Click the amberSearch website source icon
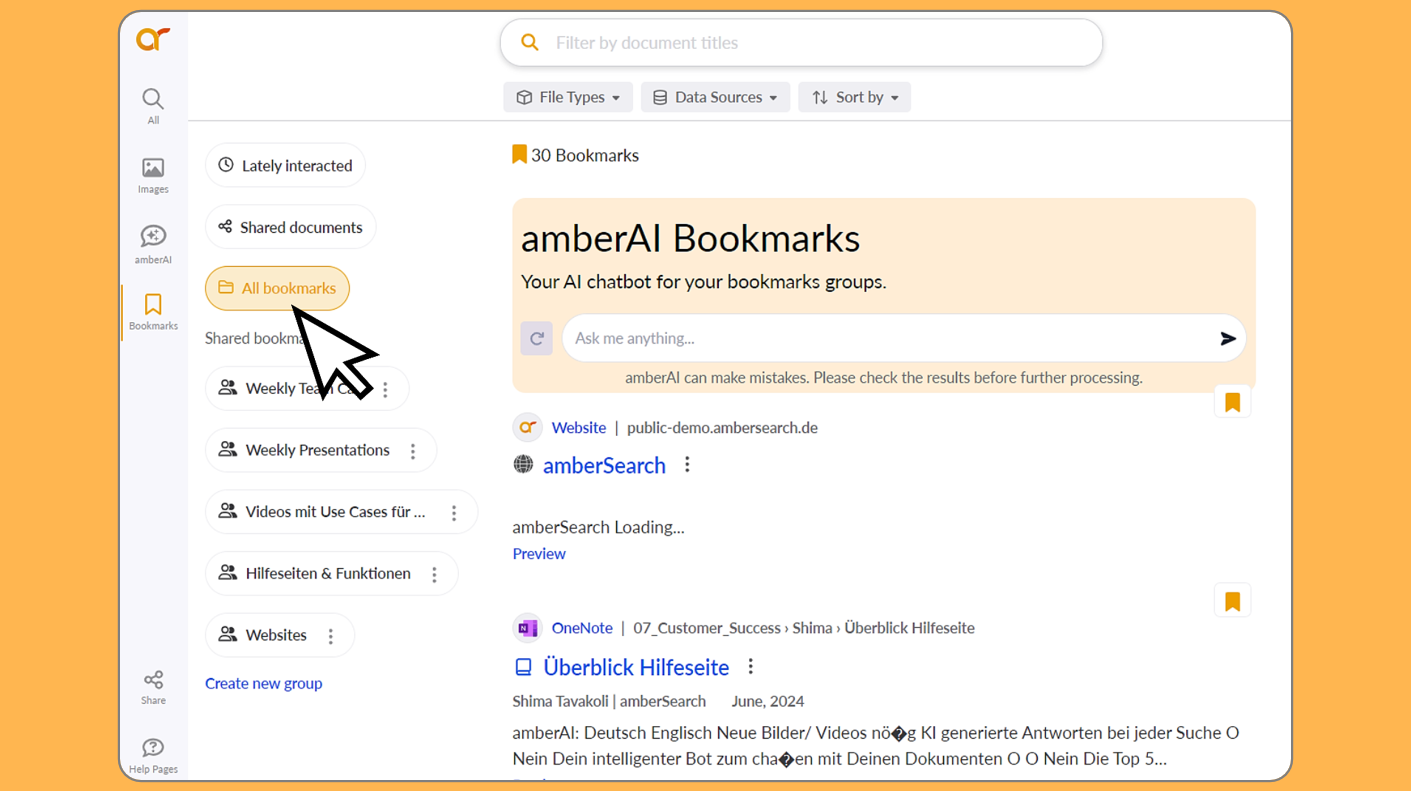The image size is (1411, 791). [527, 427]
